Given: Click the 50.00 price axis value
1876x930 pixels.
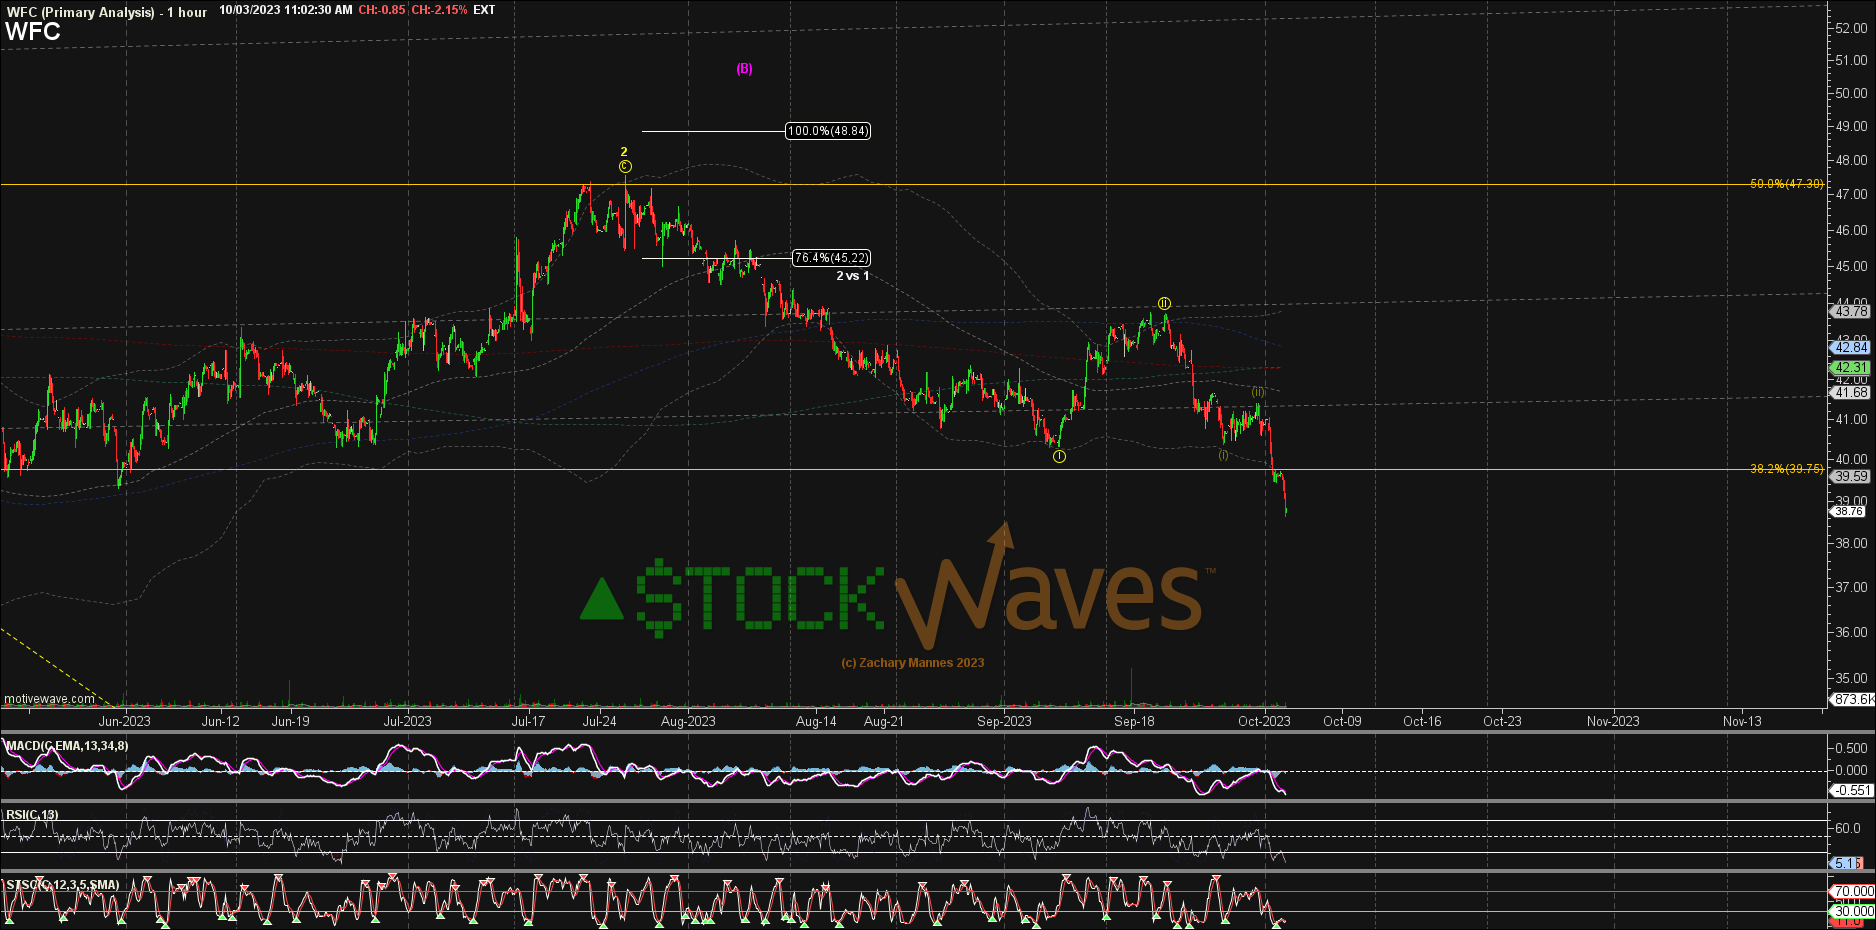Looking at the screenshot, I should 1851,93.
